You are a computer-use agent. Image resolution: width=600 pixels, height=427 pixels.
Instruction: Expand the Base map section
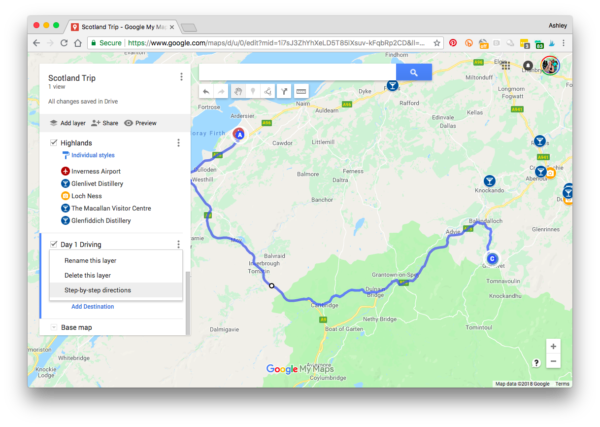(54, 327)
